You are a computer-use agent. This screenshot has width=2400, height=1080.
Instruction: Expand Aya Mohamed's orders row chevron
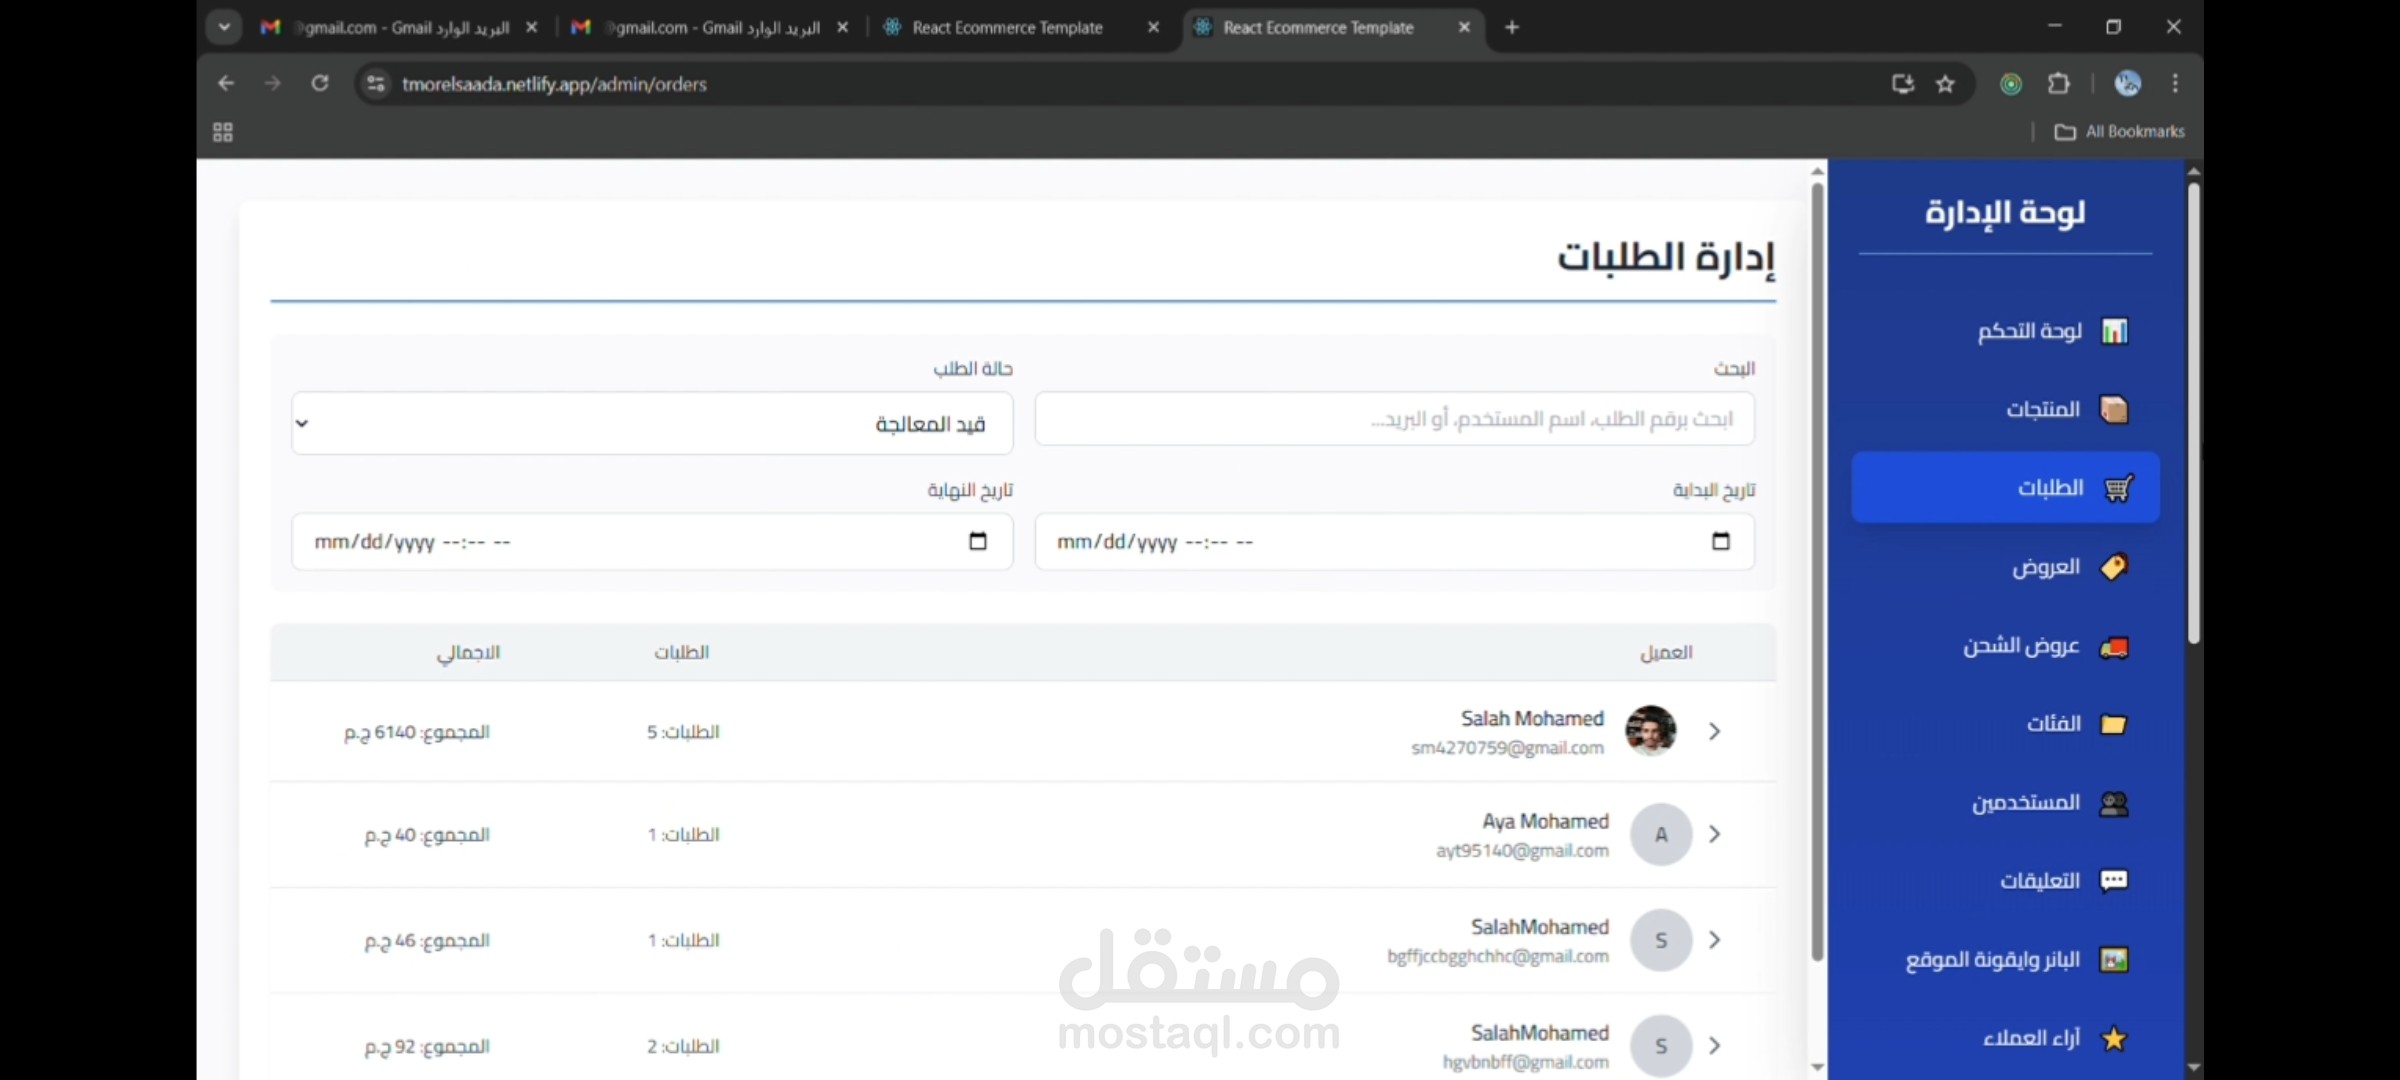pos(1714,834)
